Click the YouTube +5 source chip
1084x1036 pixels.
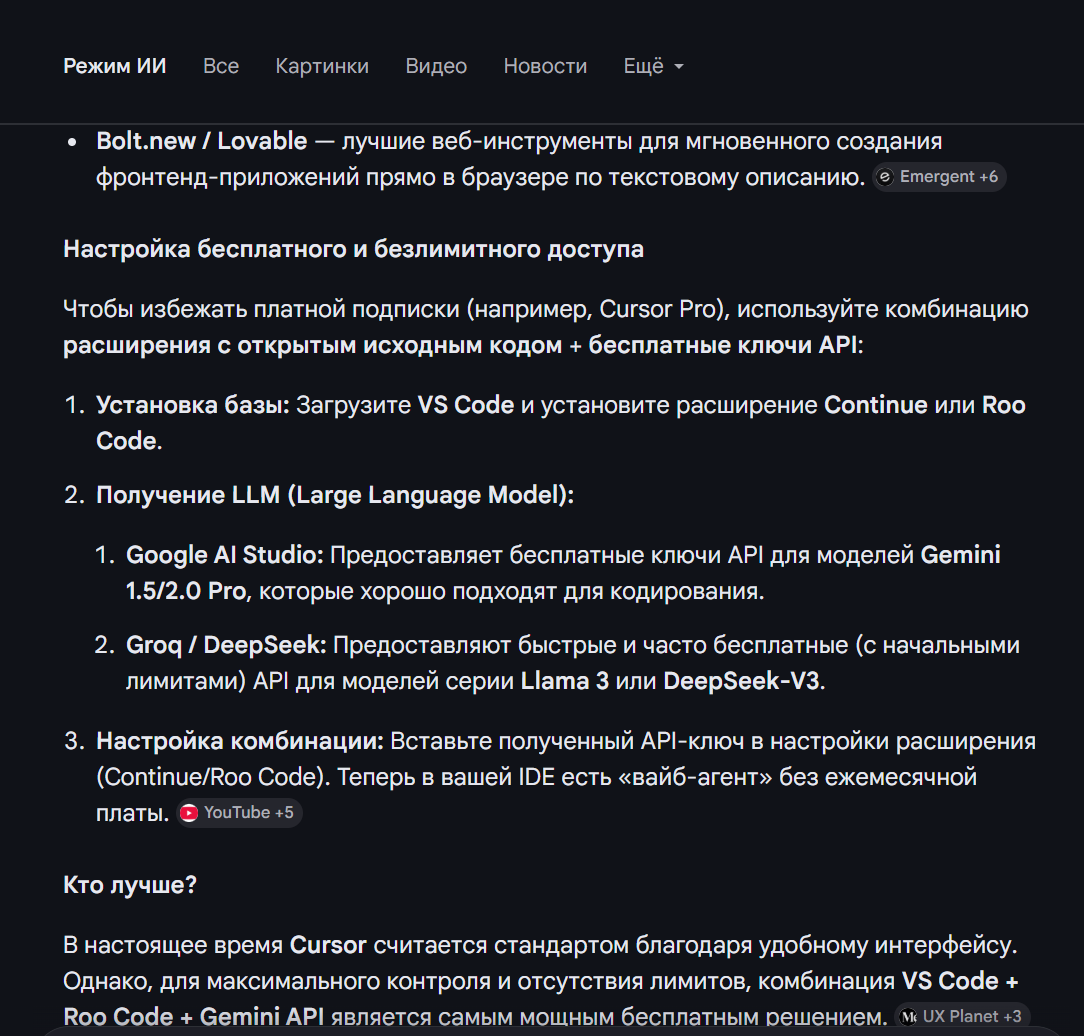[x=239, y=813]
